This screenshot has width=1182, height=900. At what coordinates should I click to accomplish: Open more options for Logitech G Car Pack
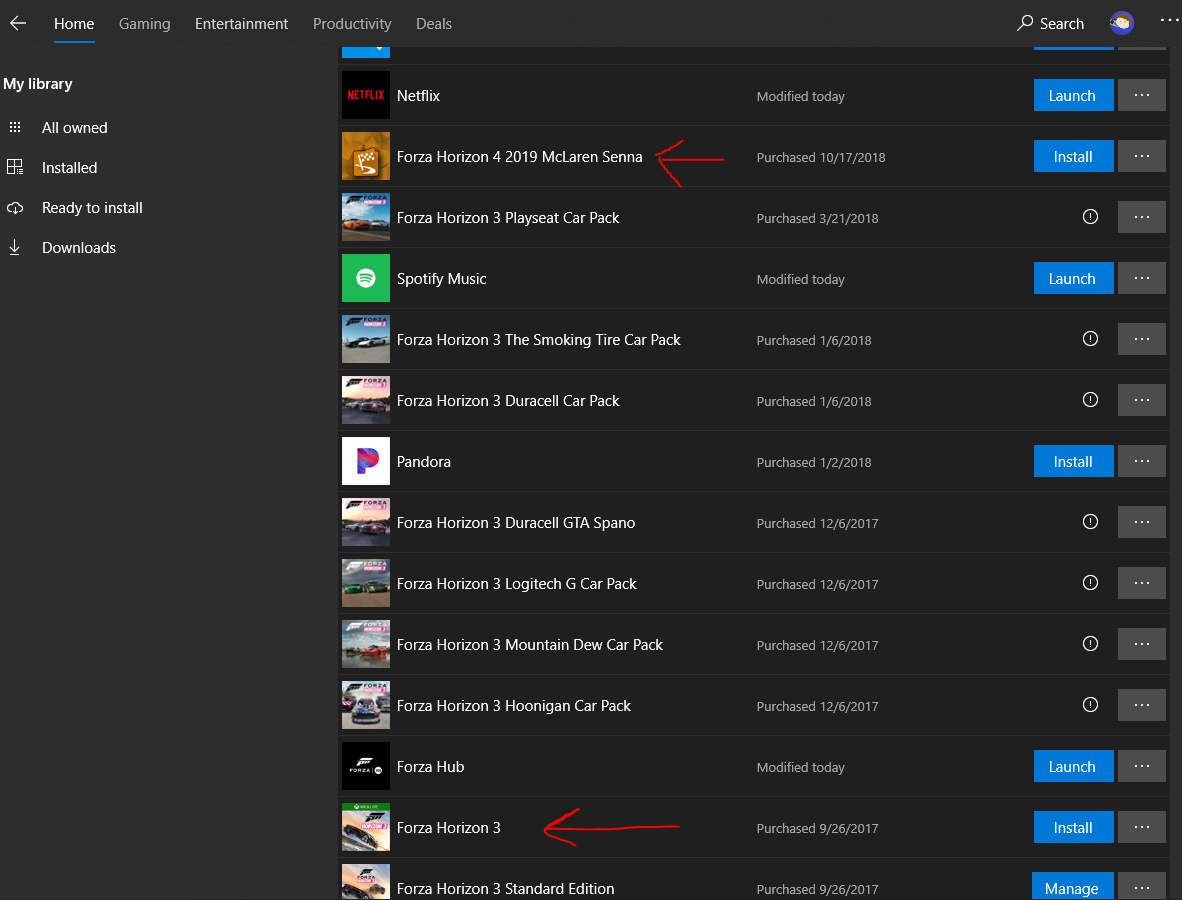point(1142,583)
